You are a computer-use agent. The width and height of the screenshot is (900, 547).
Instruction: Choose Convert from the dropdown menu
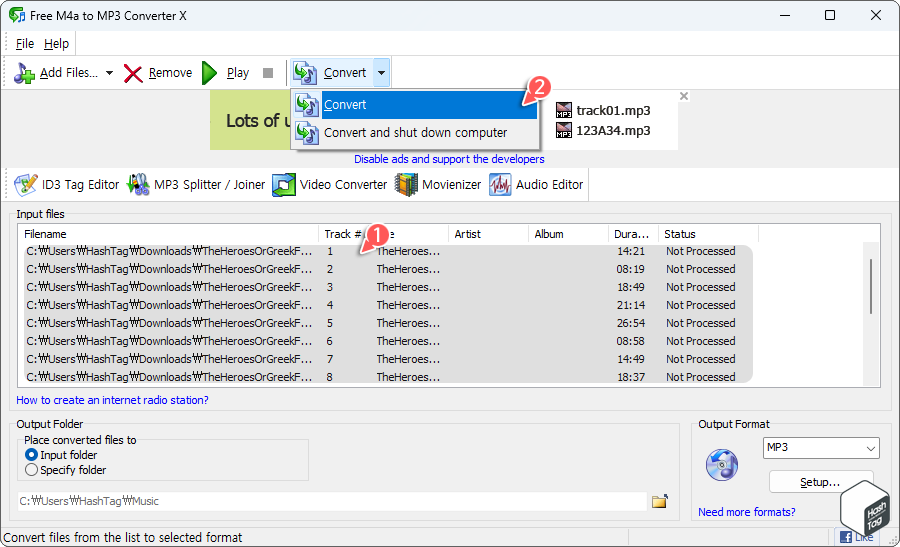coord(416,105)
